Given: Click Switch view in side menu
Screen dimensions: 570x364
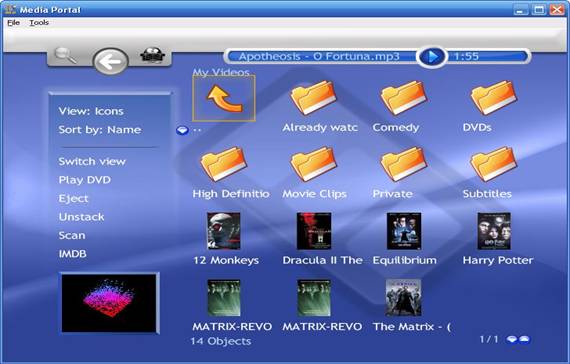Looking at the screenshot, I should [x=92, y=161].
